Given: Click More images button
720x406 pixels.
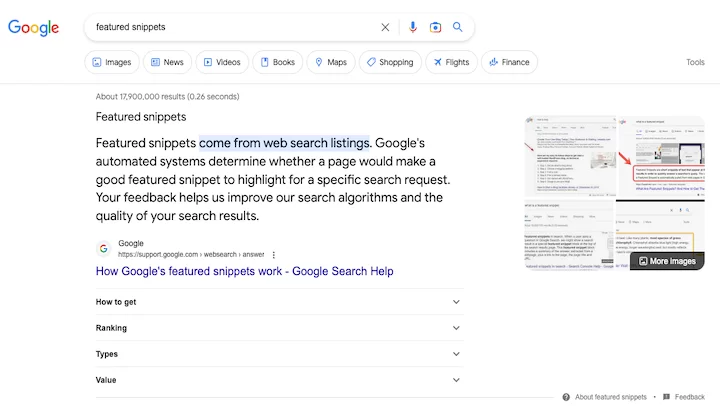Looking at the screenshot, I should (x=667, y=261).
